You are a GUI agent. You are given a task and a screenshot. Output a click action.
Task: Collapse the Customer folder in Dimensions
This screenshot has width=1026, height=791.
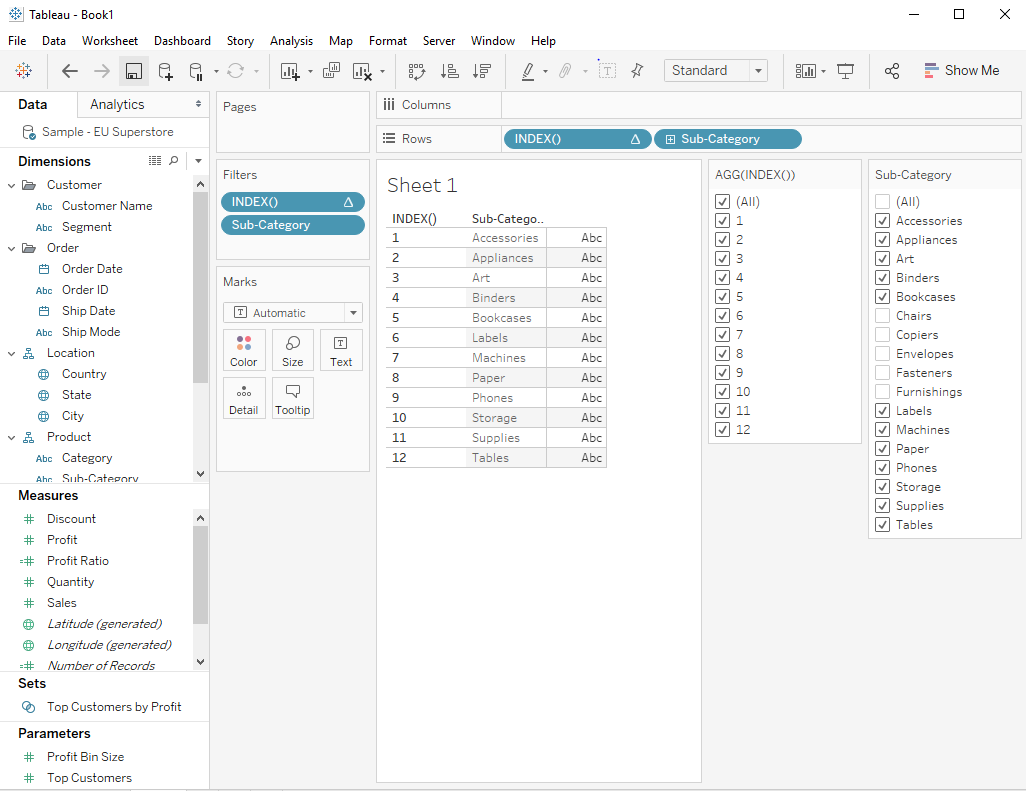coord(11,185)
